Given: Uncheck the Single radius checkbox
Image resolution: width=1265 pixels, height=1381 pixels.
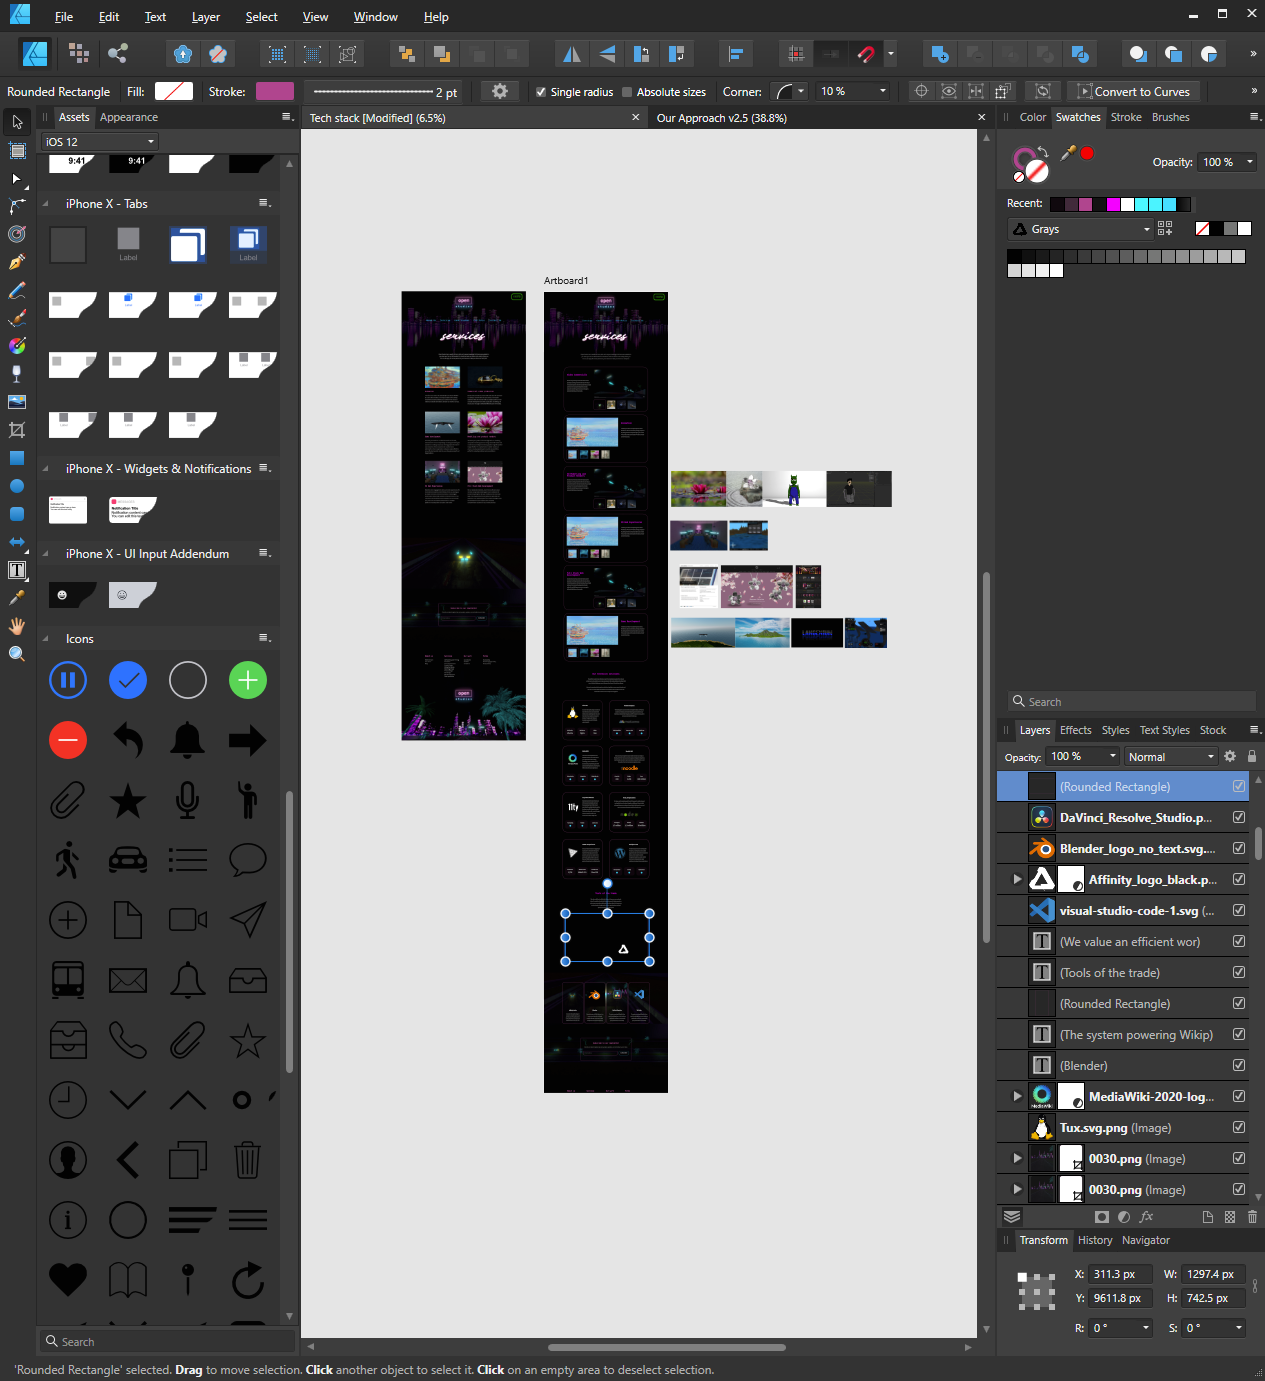Looking at the screenshot, I should point(541,92).
